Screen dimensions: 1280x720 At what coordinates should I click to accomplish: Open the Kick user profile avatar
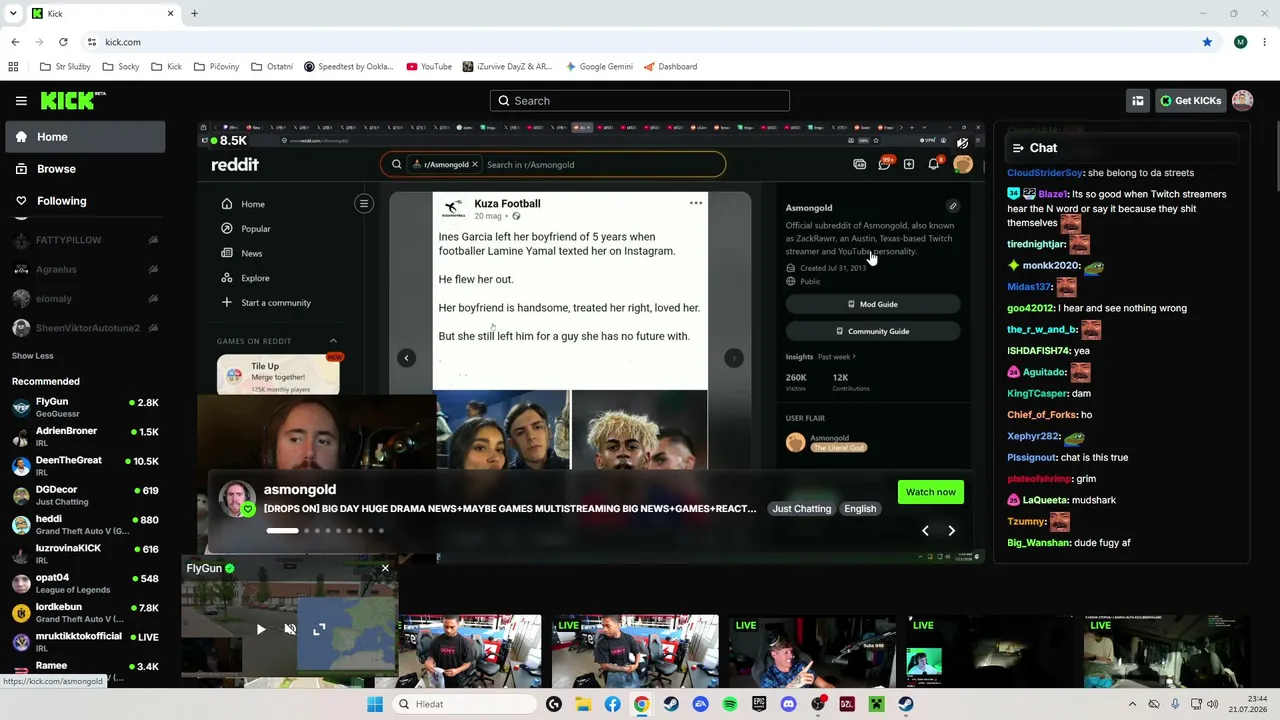coord(1243,100)
